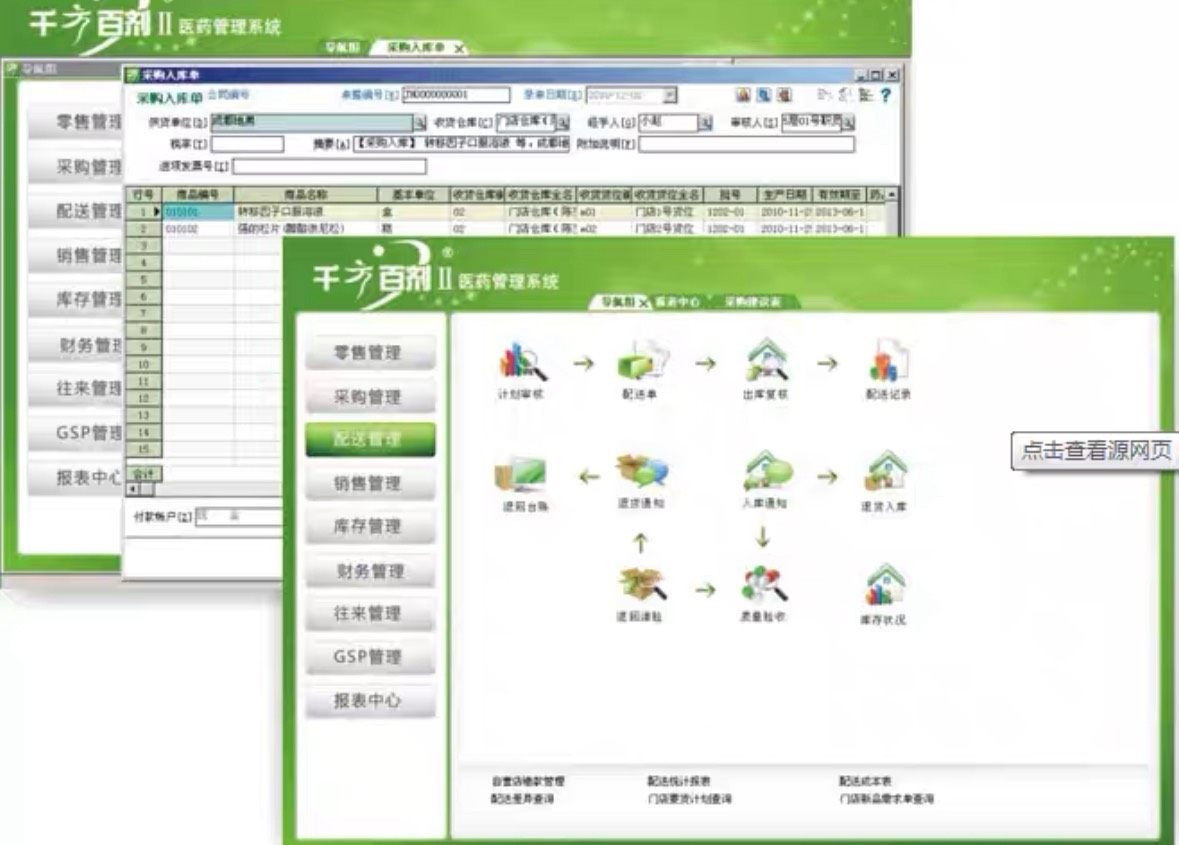The image size is (1179, 845).
Task: Open the 配送差异查询 link
Action: tap(522, 798)
